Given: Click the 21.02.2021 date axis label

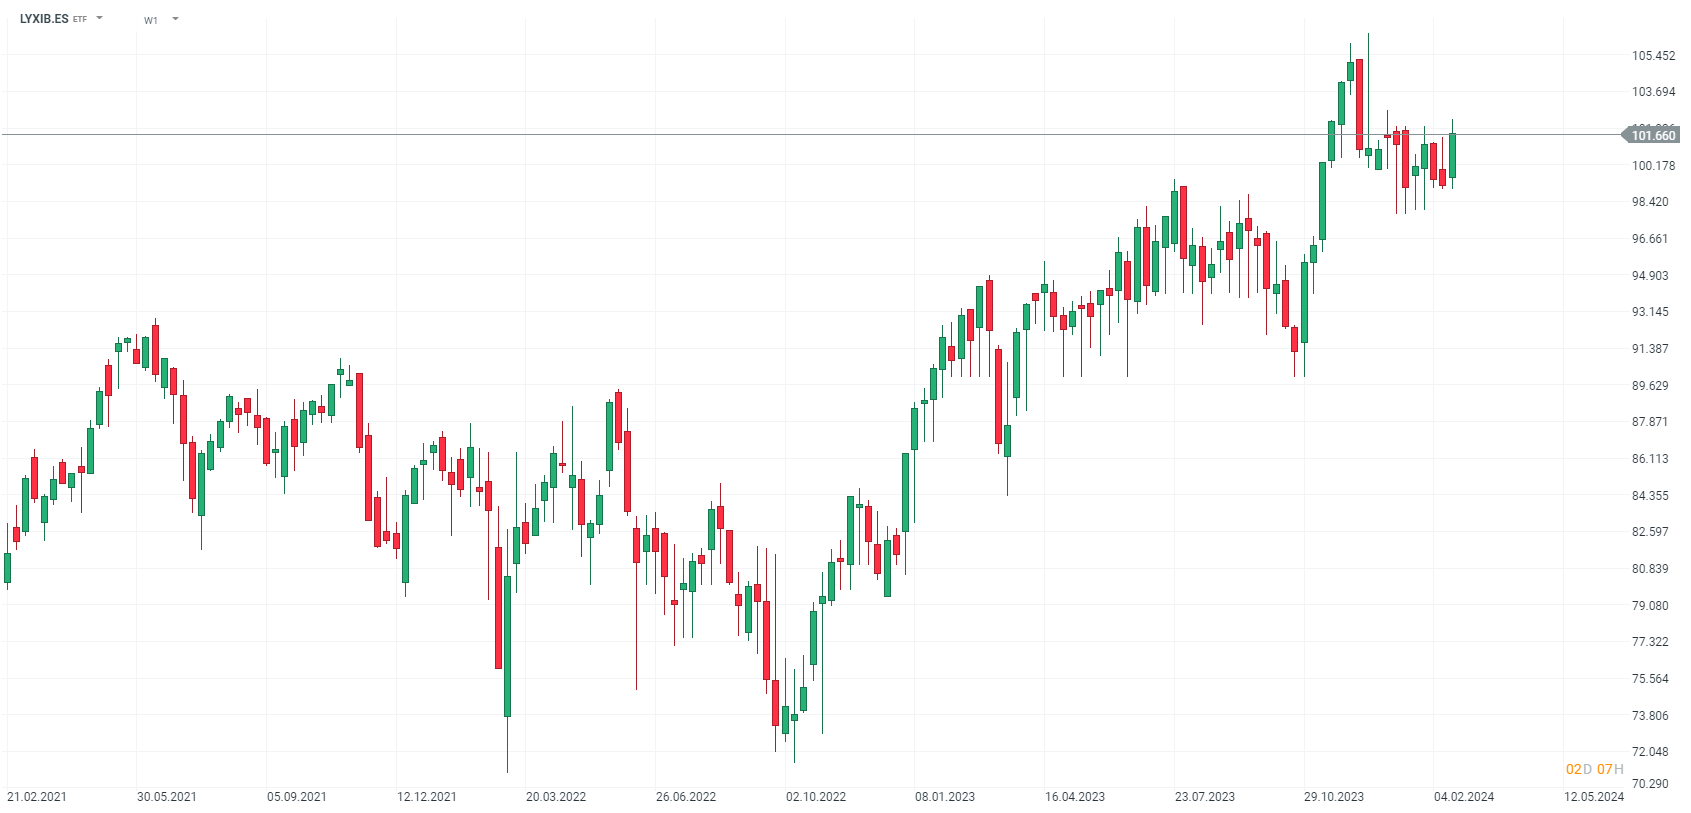Looking at the screenshot, I should [37, 797].
